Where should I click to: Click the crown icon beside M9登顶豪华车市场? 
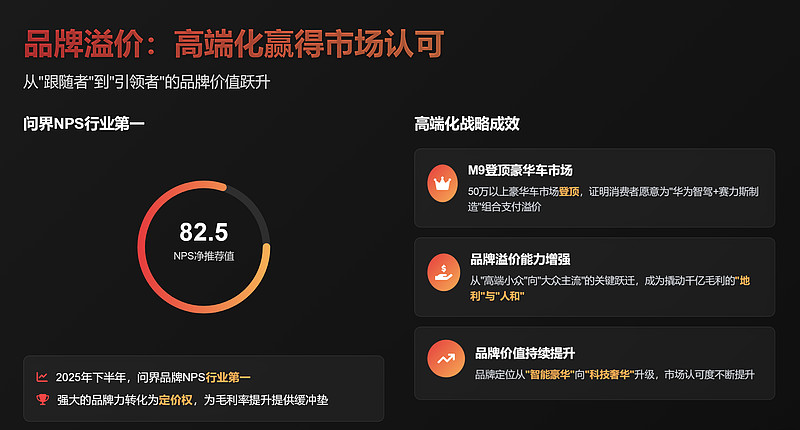[442, 183]
